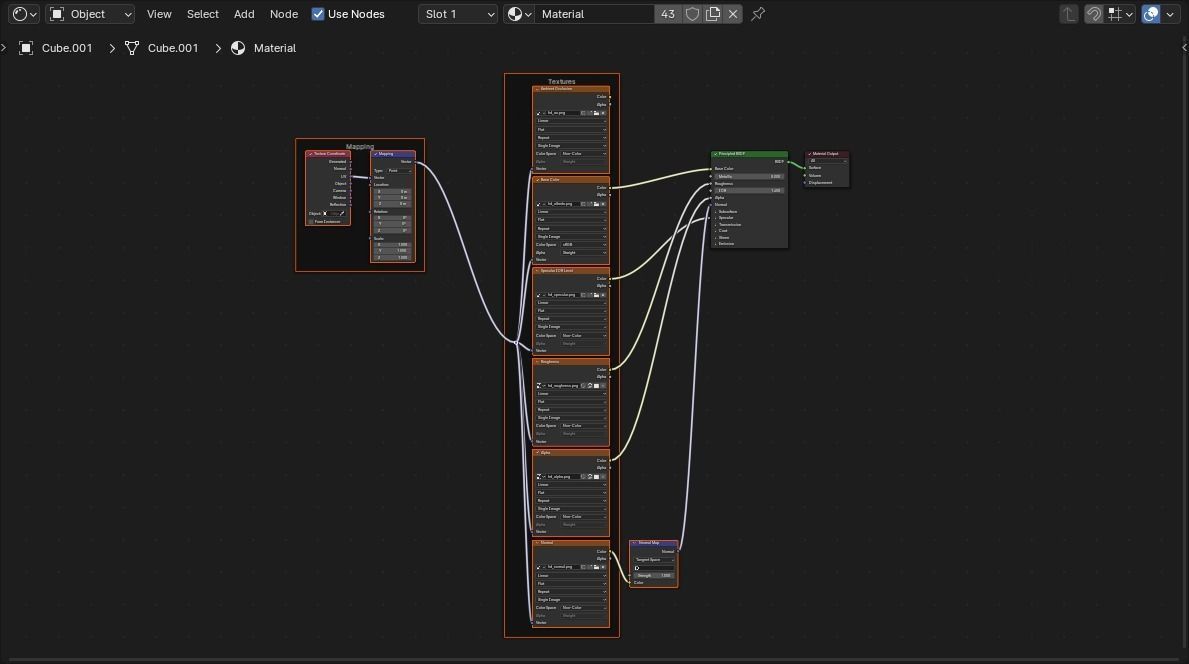Toggle the overlays button in the header
The height and width of the screenshot is (664, 1189).
1150,14
